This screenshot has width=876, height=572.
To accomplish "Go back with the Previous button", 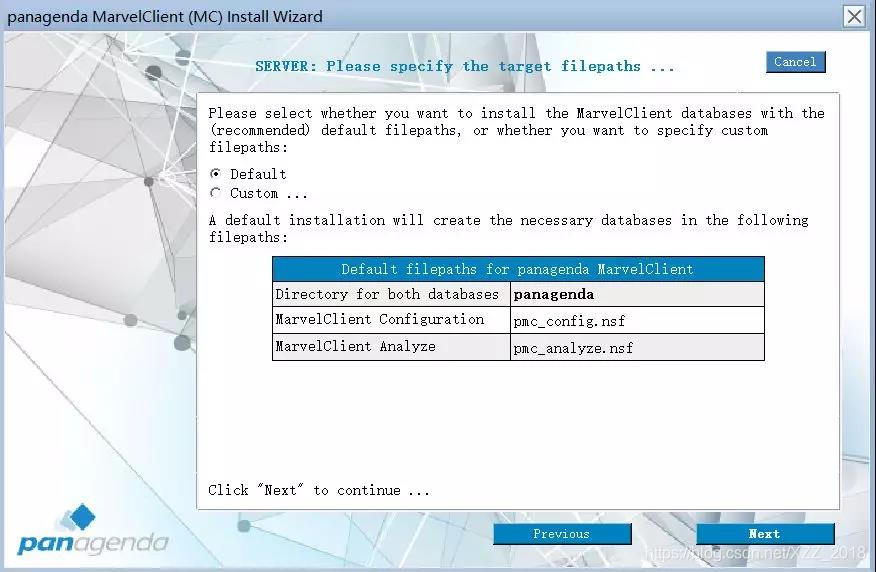I will click(562, 534).
